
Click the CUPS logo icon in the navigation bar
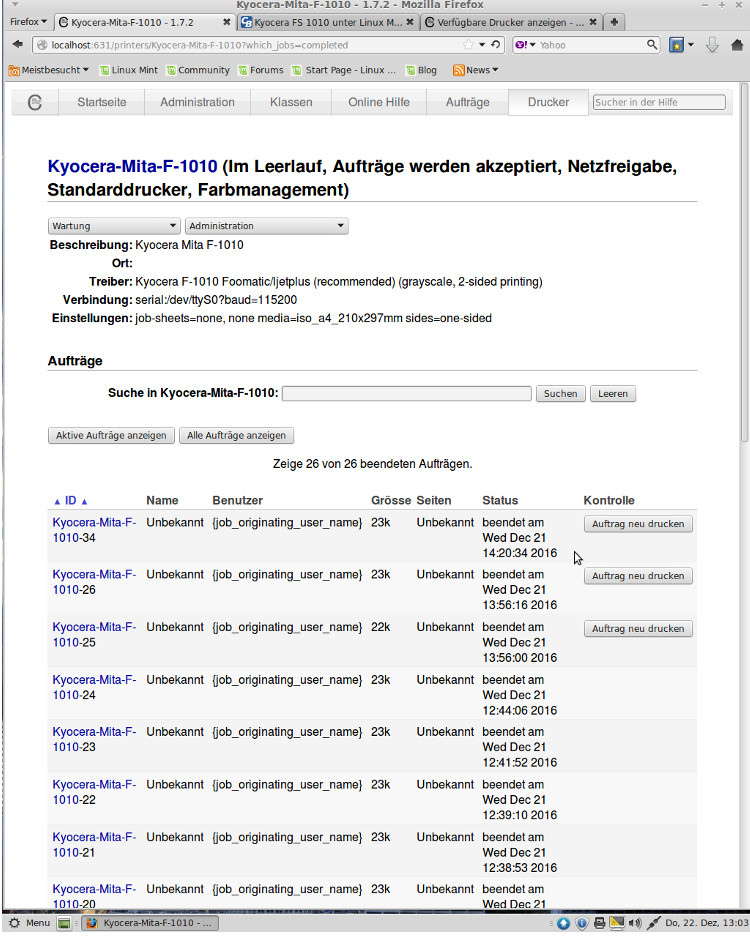[35, 102]
